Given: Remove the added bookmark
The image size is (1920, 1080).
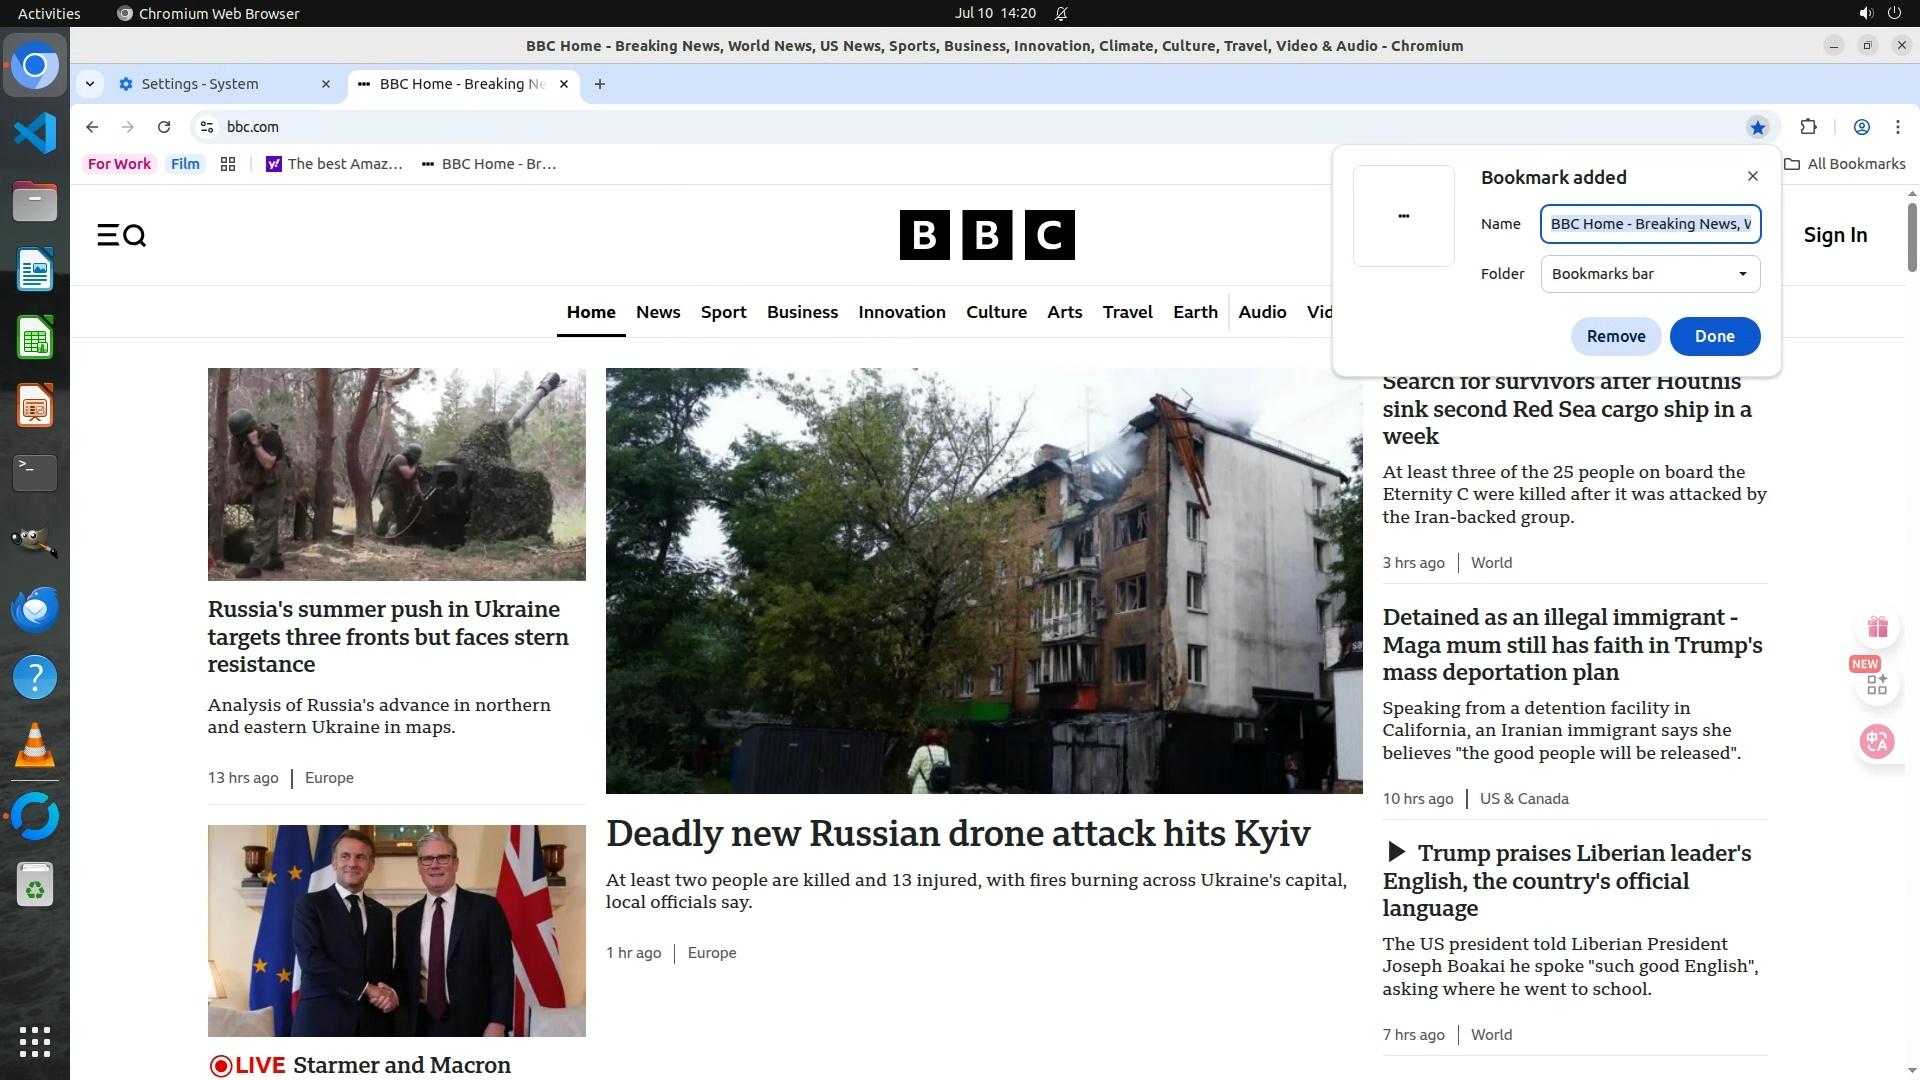Looking at the screenshot, I should click(1615, 336).
